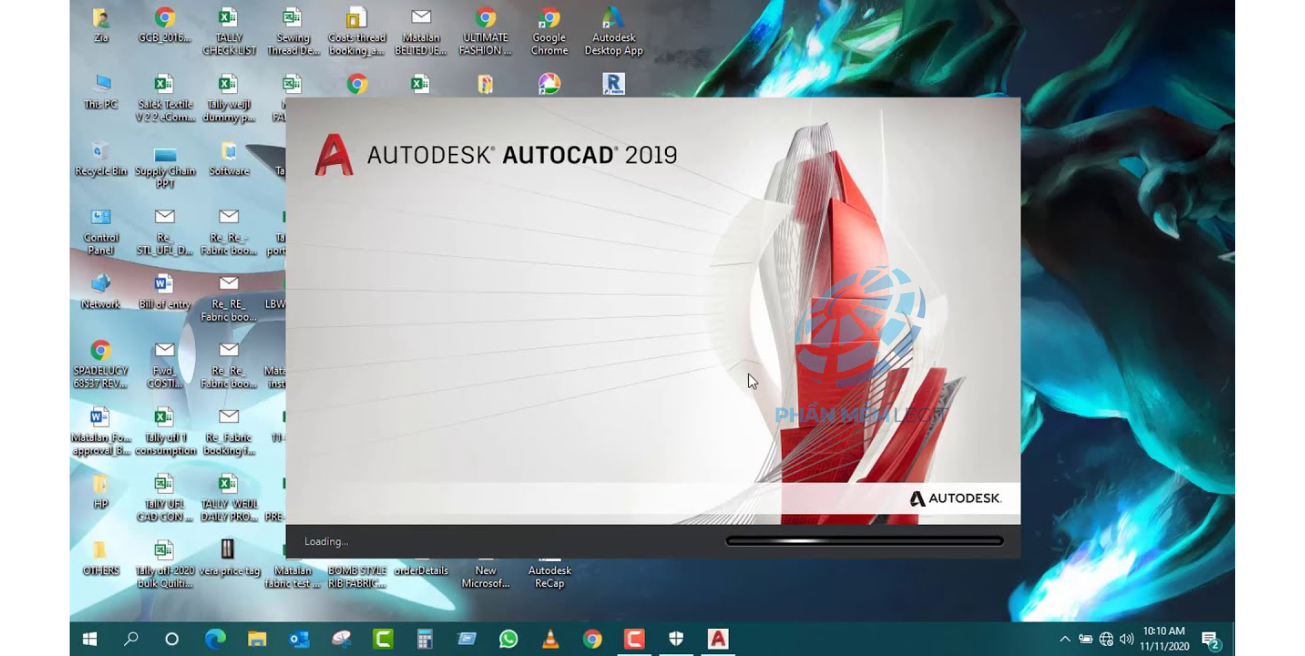Open Windows Security shield on taskbar

point(676,639)
